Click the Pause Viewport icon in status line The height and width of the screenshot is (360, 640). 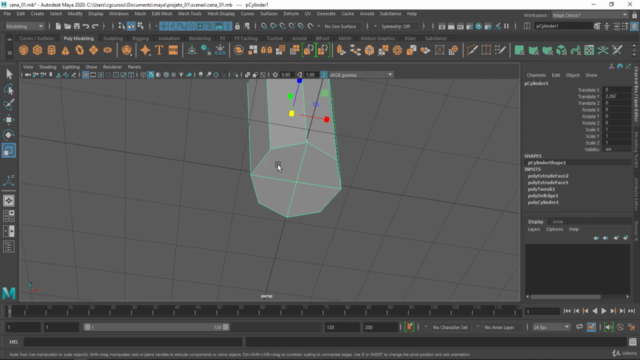point(507,26)
